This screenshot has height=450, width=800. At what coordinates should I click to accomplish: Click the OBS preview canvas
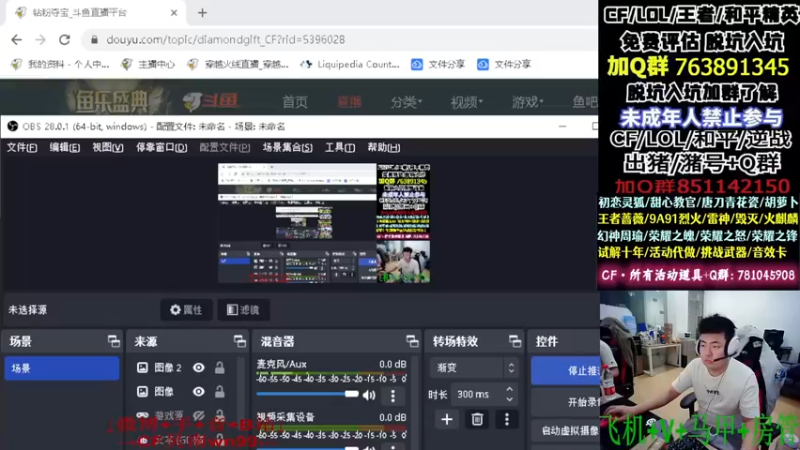point(324,223)
